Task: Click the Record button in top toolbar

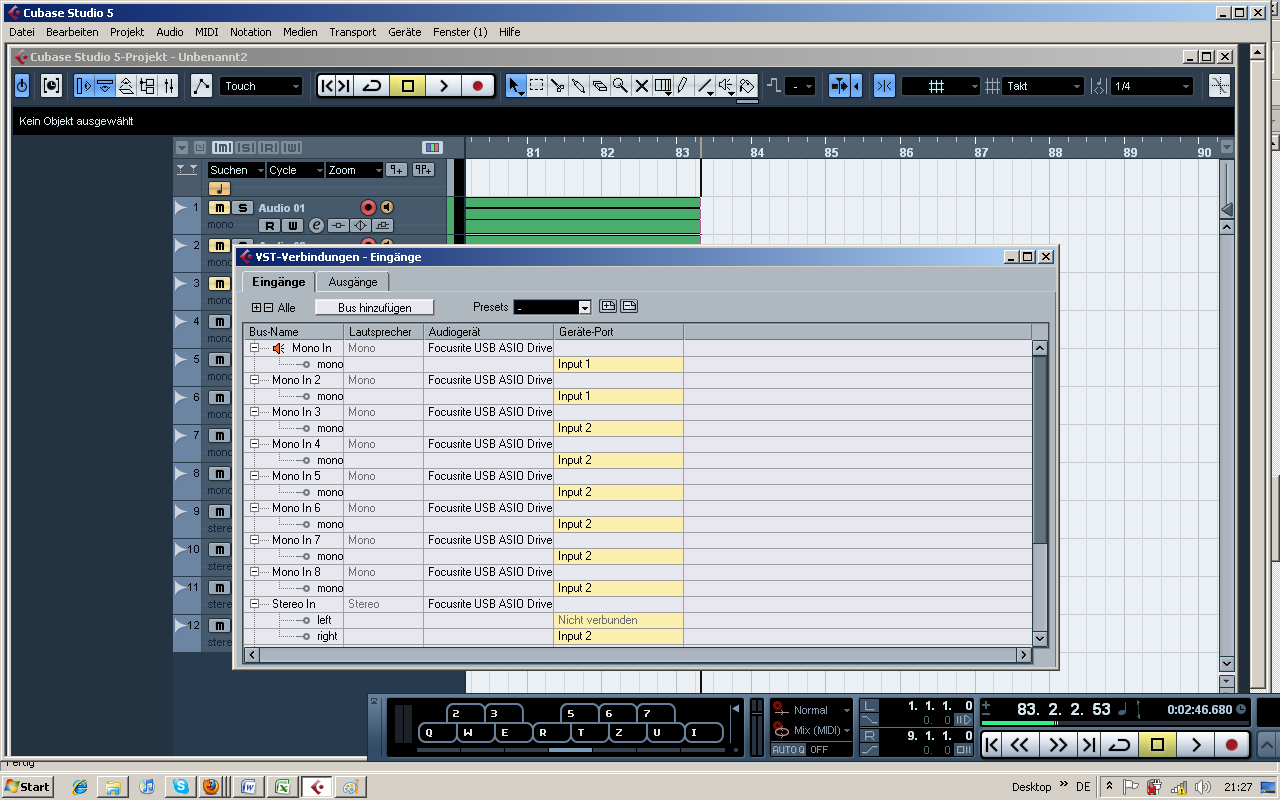Action: [x=478, y=86]
